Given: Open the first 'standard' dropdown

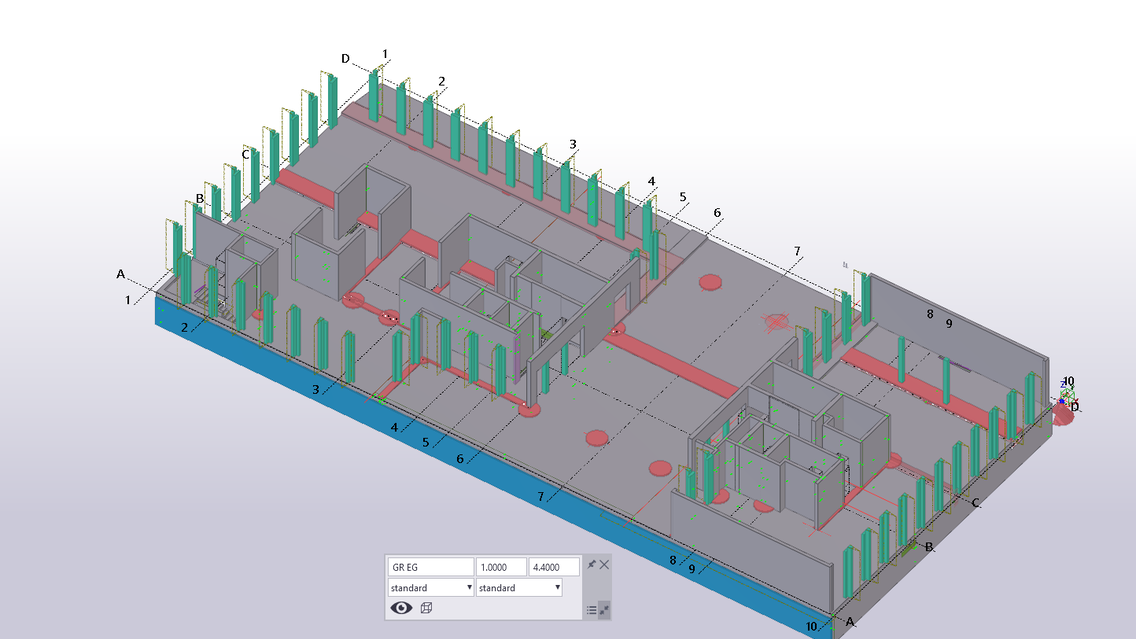Looking at the screenshot, I should coord(431,588).
